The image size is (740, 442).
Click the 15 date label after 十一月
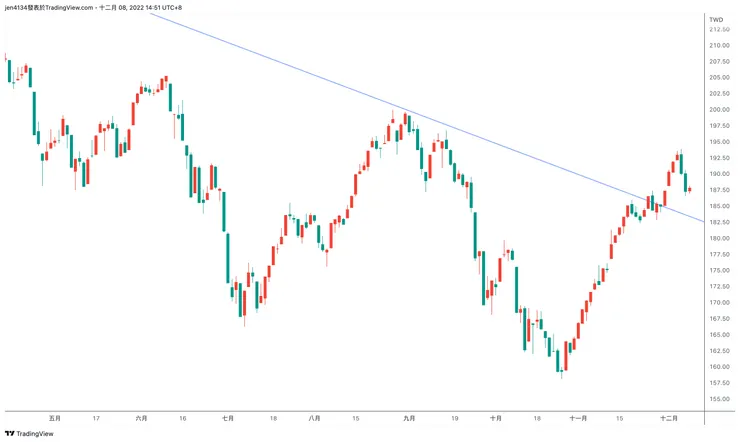tap(620, 418)
